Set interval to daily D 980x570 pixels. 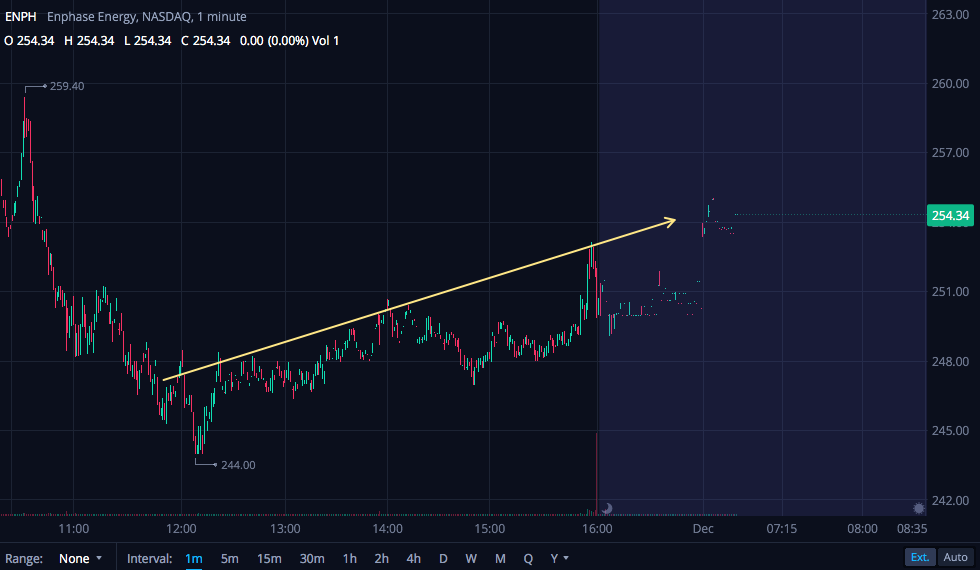coord(443,558)
